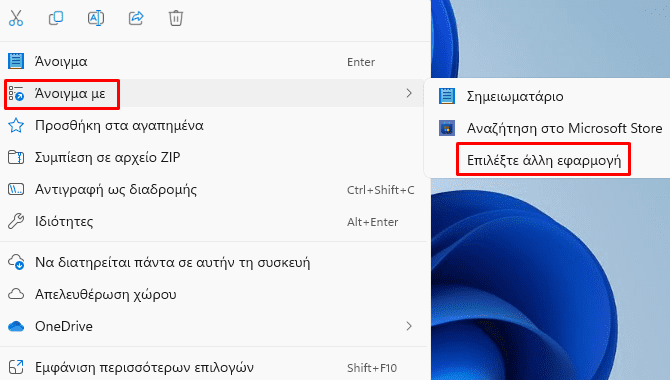
Task: Click the Share icon
Action: tap(136, 18)
